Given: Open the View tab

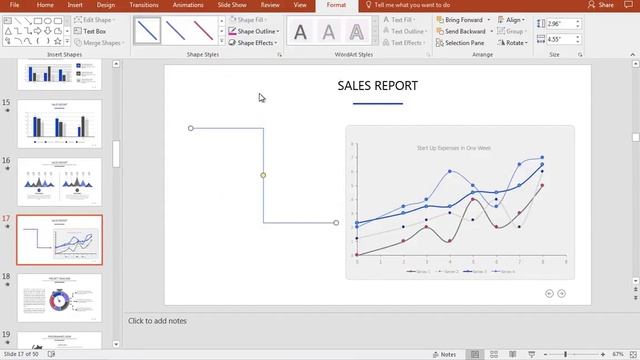Looking at the screenshot, I should click(x=300, y=5).
